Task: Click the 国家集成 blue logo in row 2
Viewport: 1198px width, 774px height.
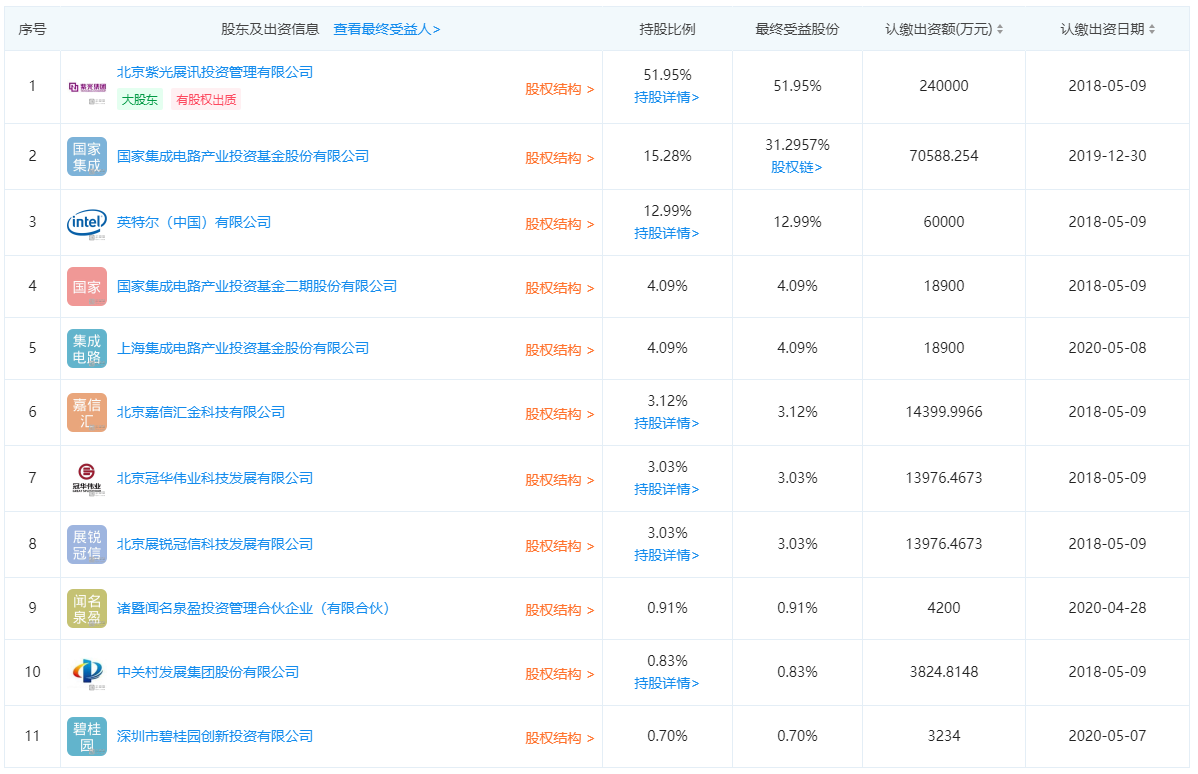Action: click(x=87, y=157)
